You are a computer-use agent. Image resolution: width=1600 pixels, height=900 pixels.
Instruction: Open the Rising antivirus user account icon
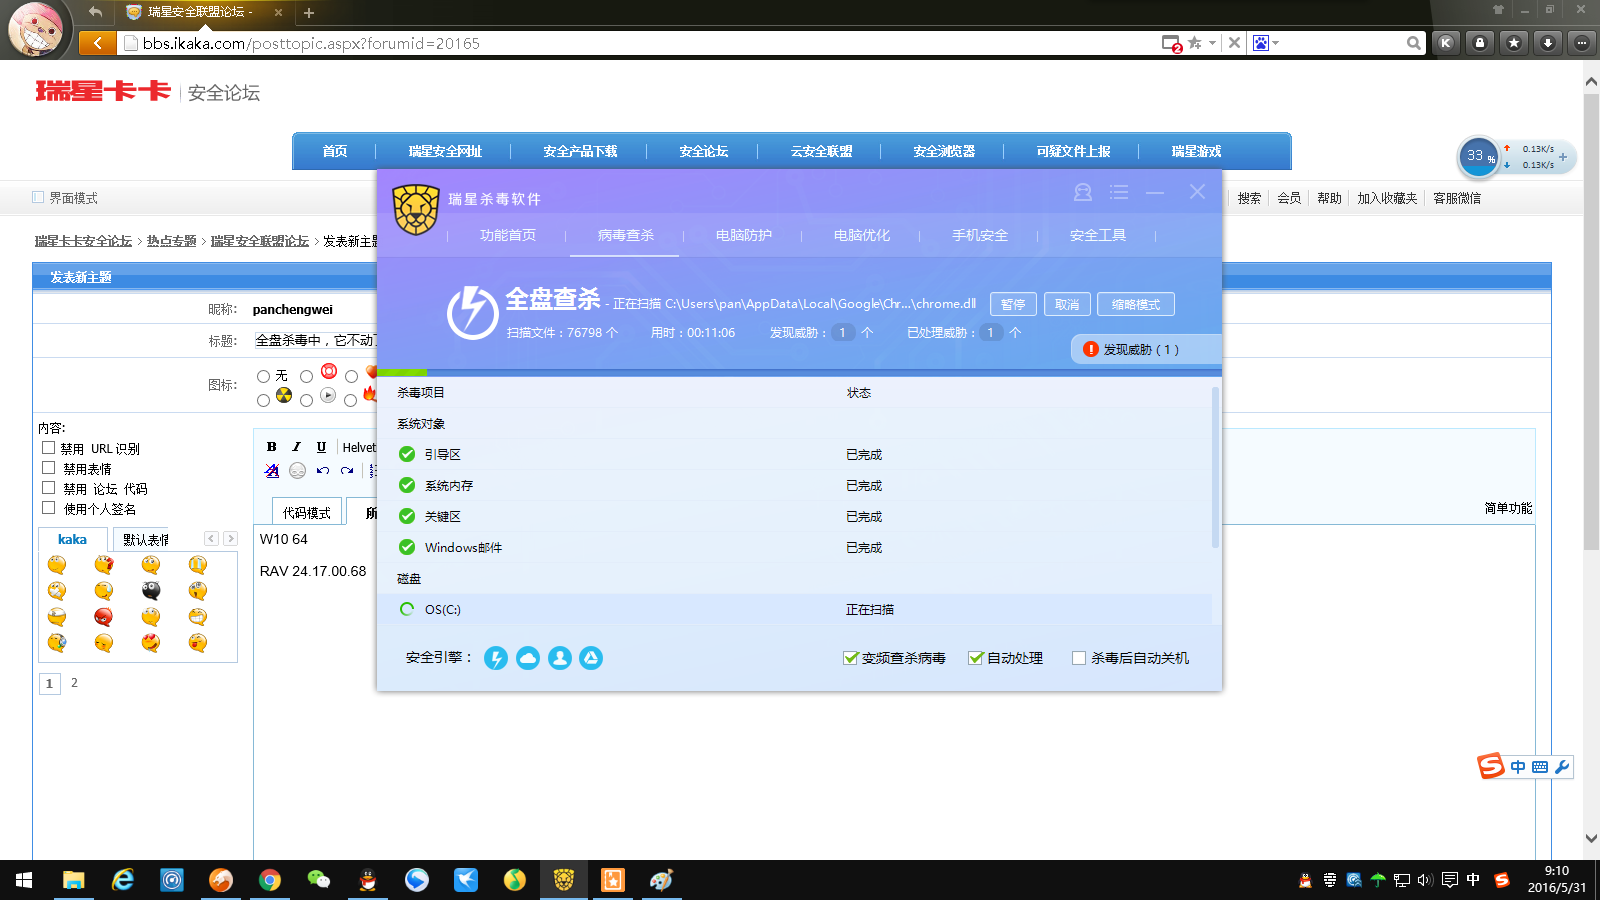(1082, 192)
